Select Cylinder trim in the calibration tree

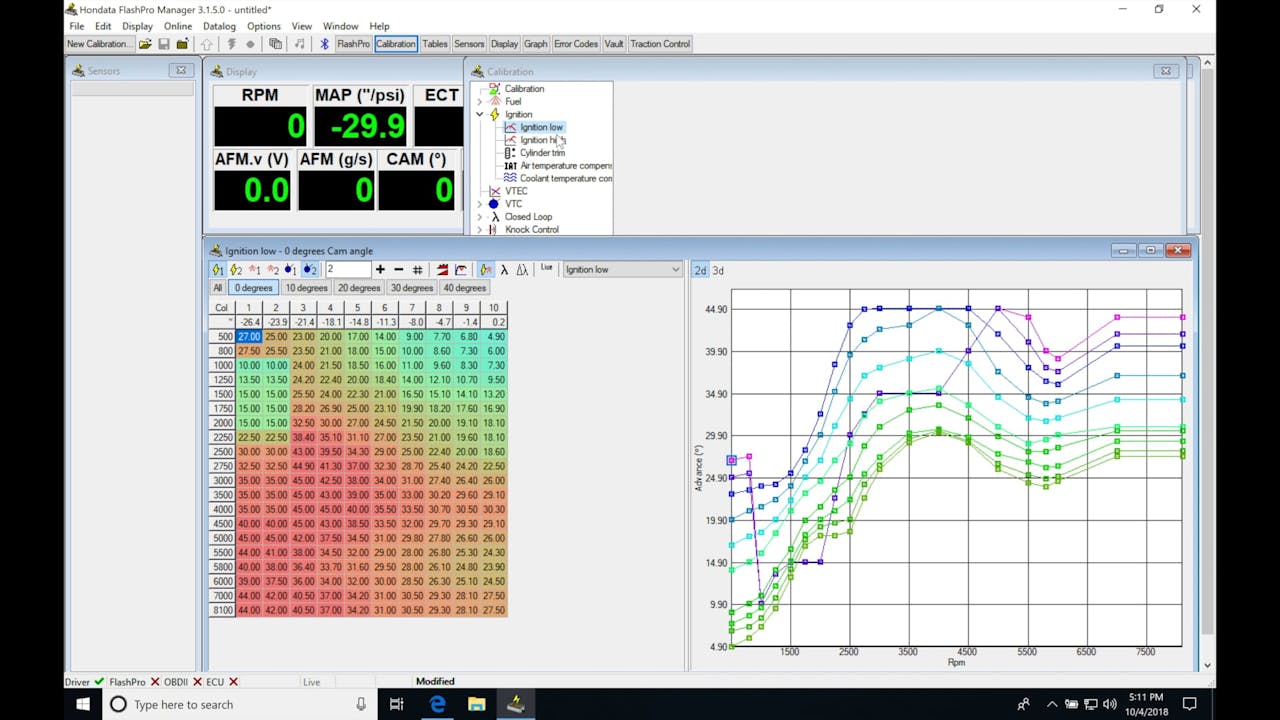pyautogui.click(x=541, y=152)
